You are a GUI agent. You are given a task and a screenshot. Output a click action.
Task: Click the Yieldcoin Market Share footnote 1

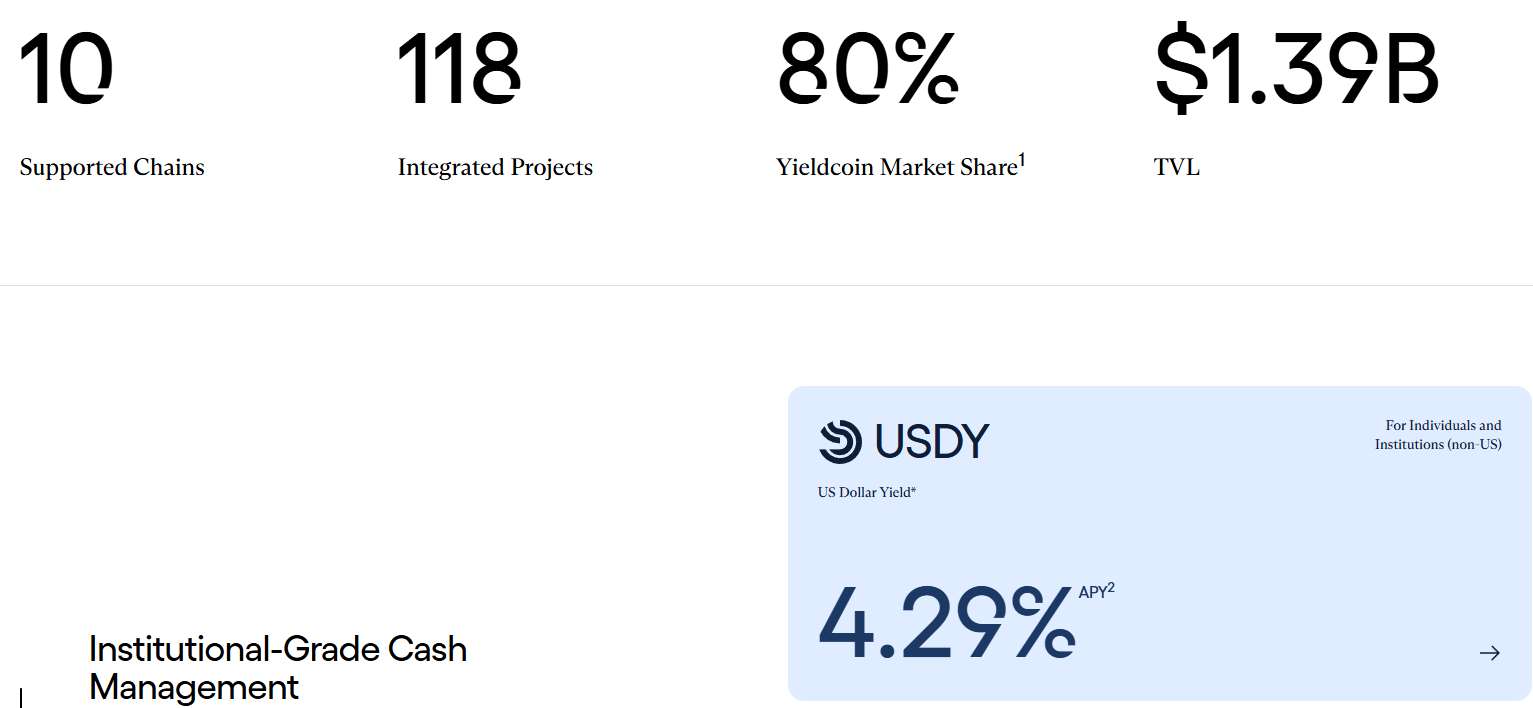[x=1022, y=160]
